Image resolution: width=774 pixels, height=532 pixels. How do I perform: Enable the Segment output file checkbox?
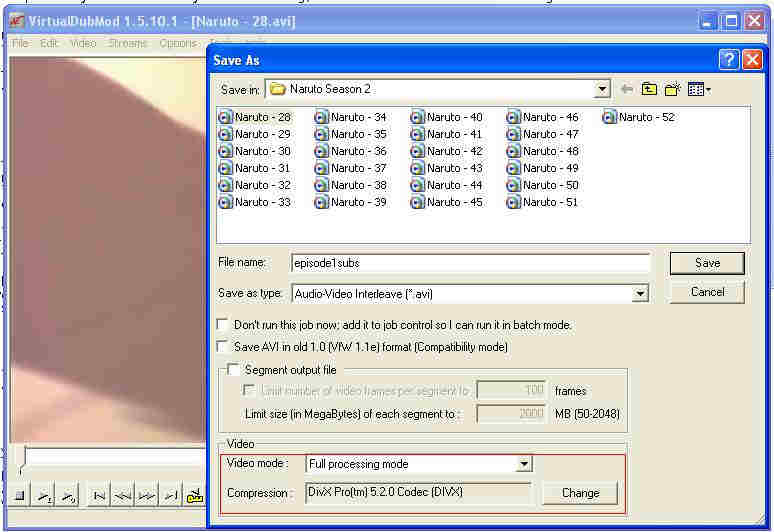point(233,370)
